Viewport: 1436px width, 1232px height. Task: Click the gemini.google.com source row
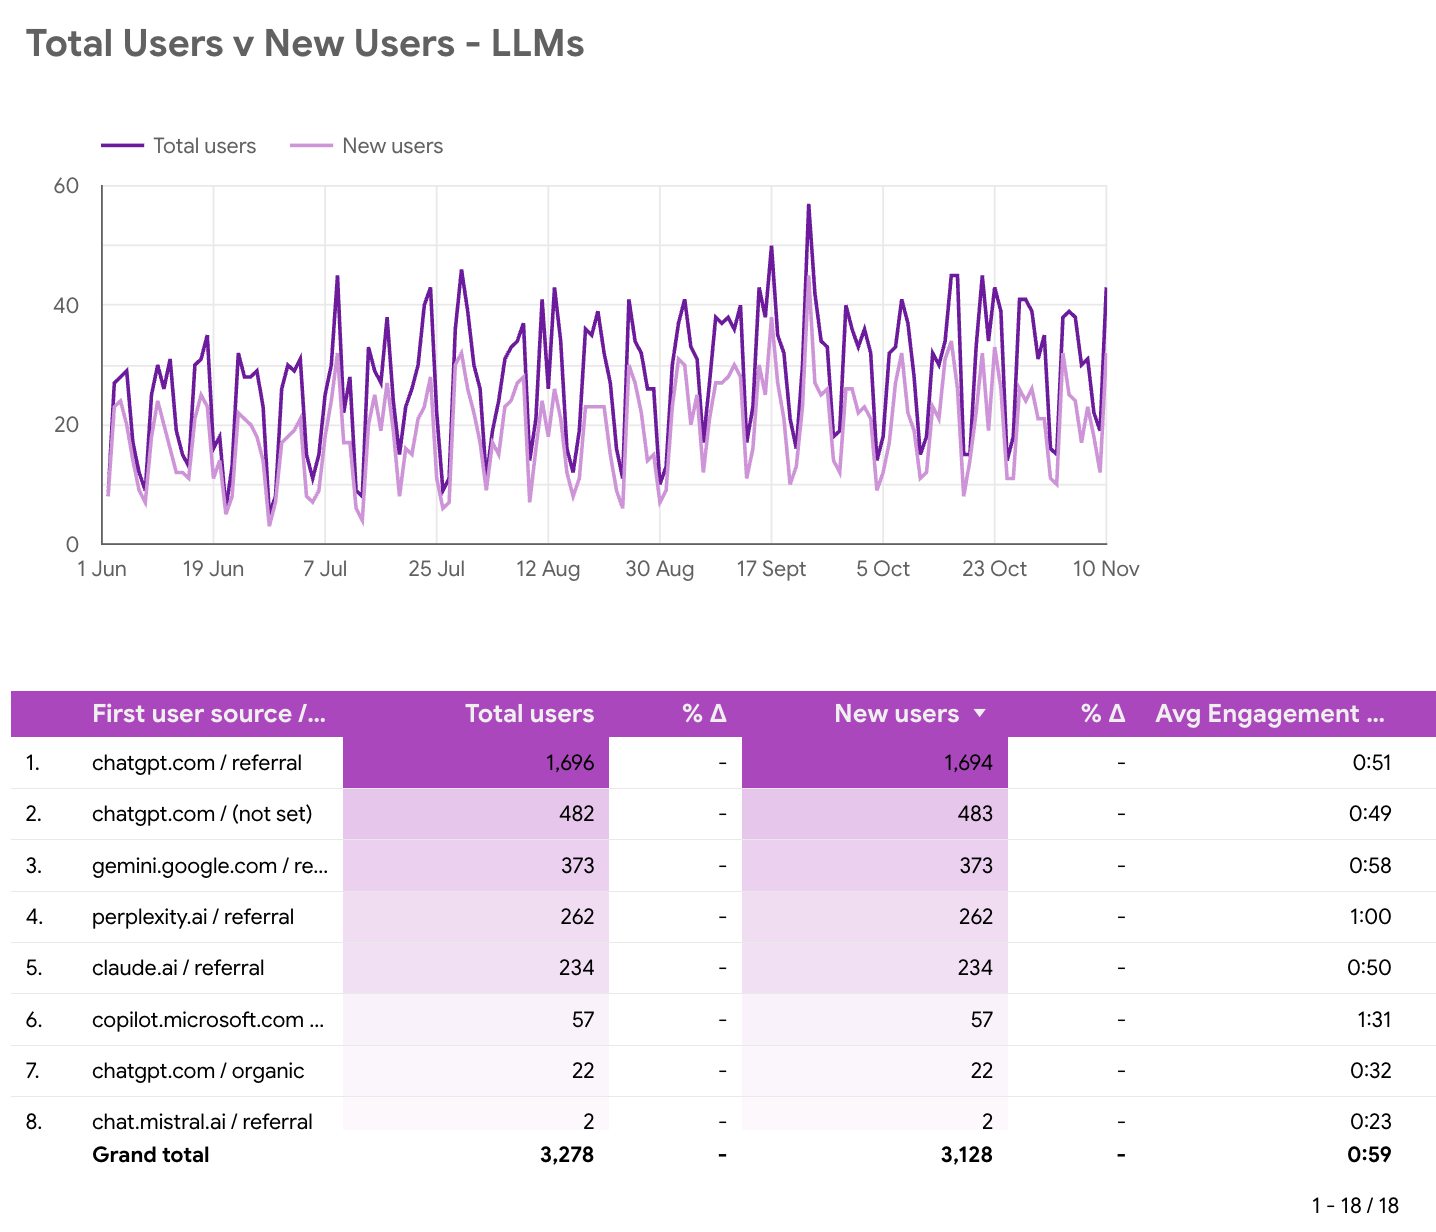(x=210, y=866)
